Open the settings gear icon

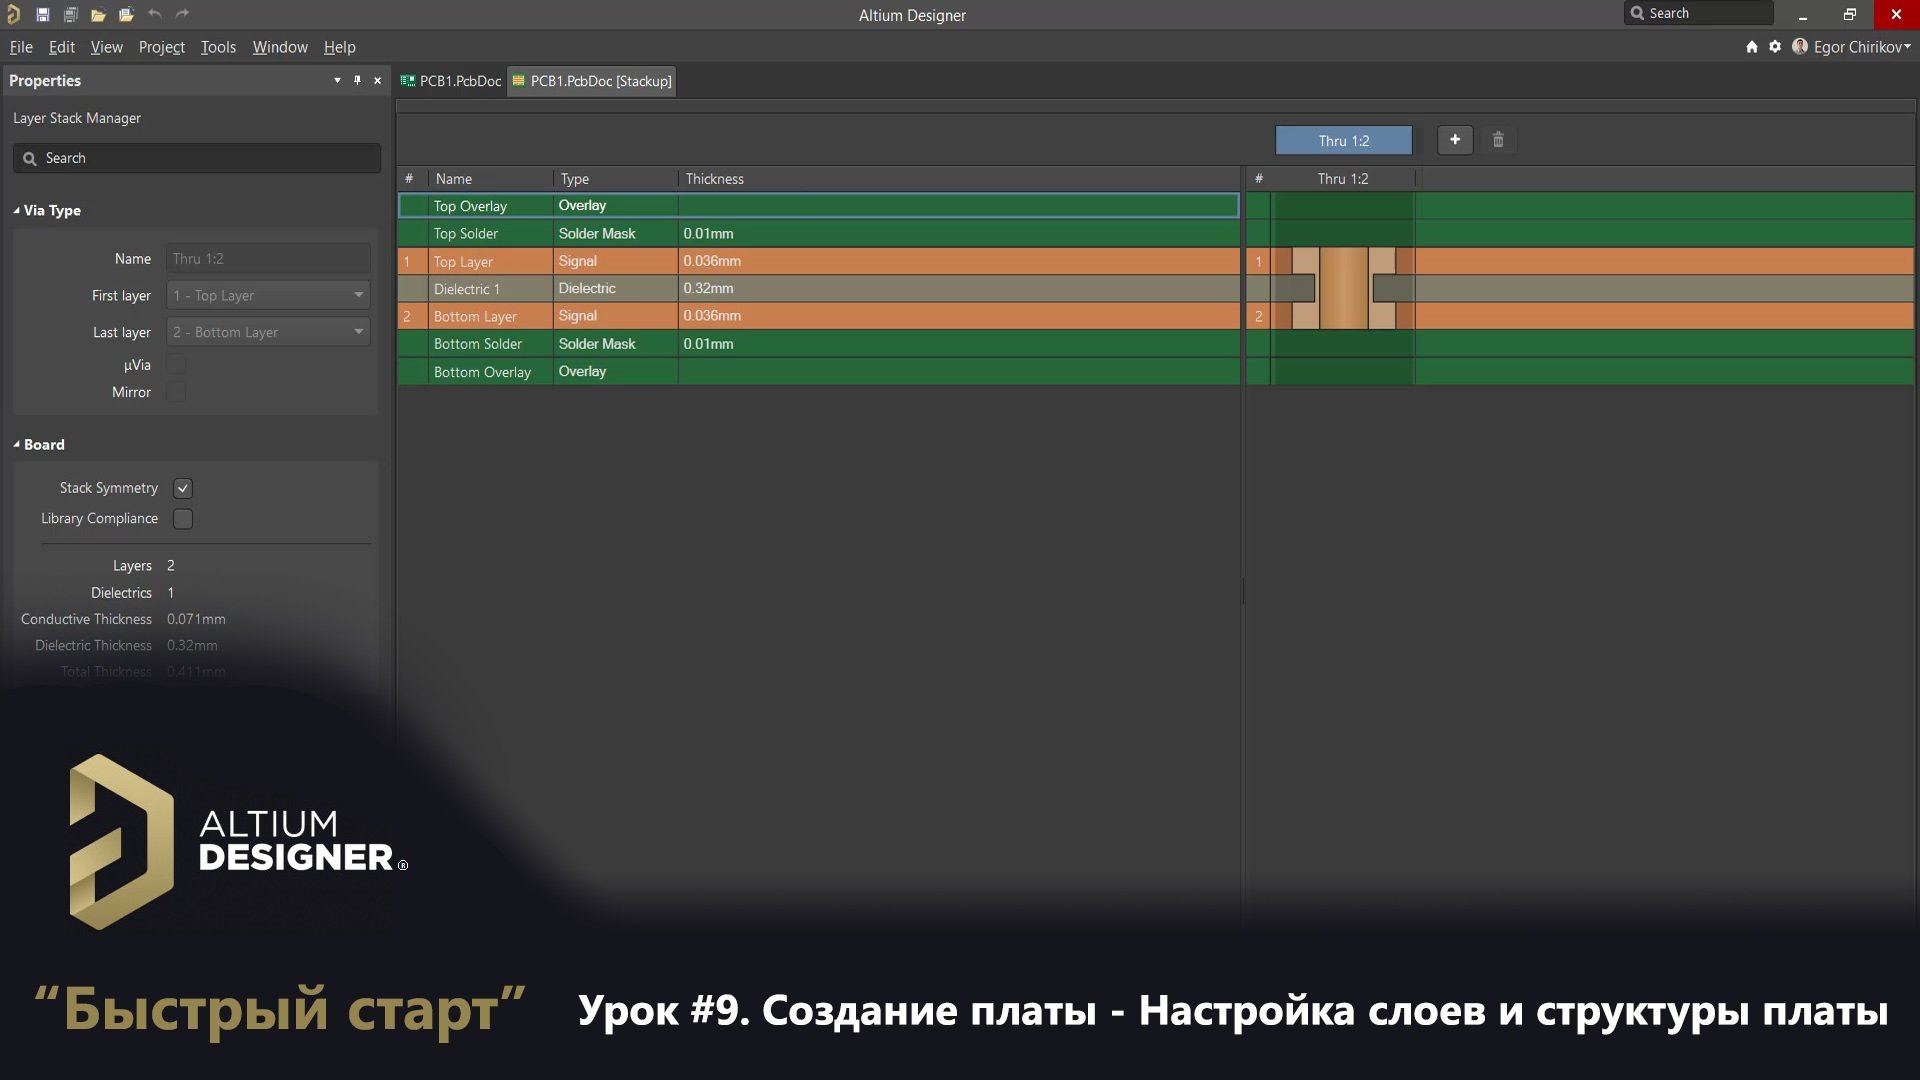tap(1775, 46)
